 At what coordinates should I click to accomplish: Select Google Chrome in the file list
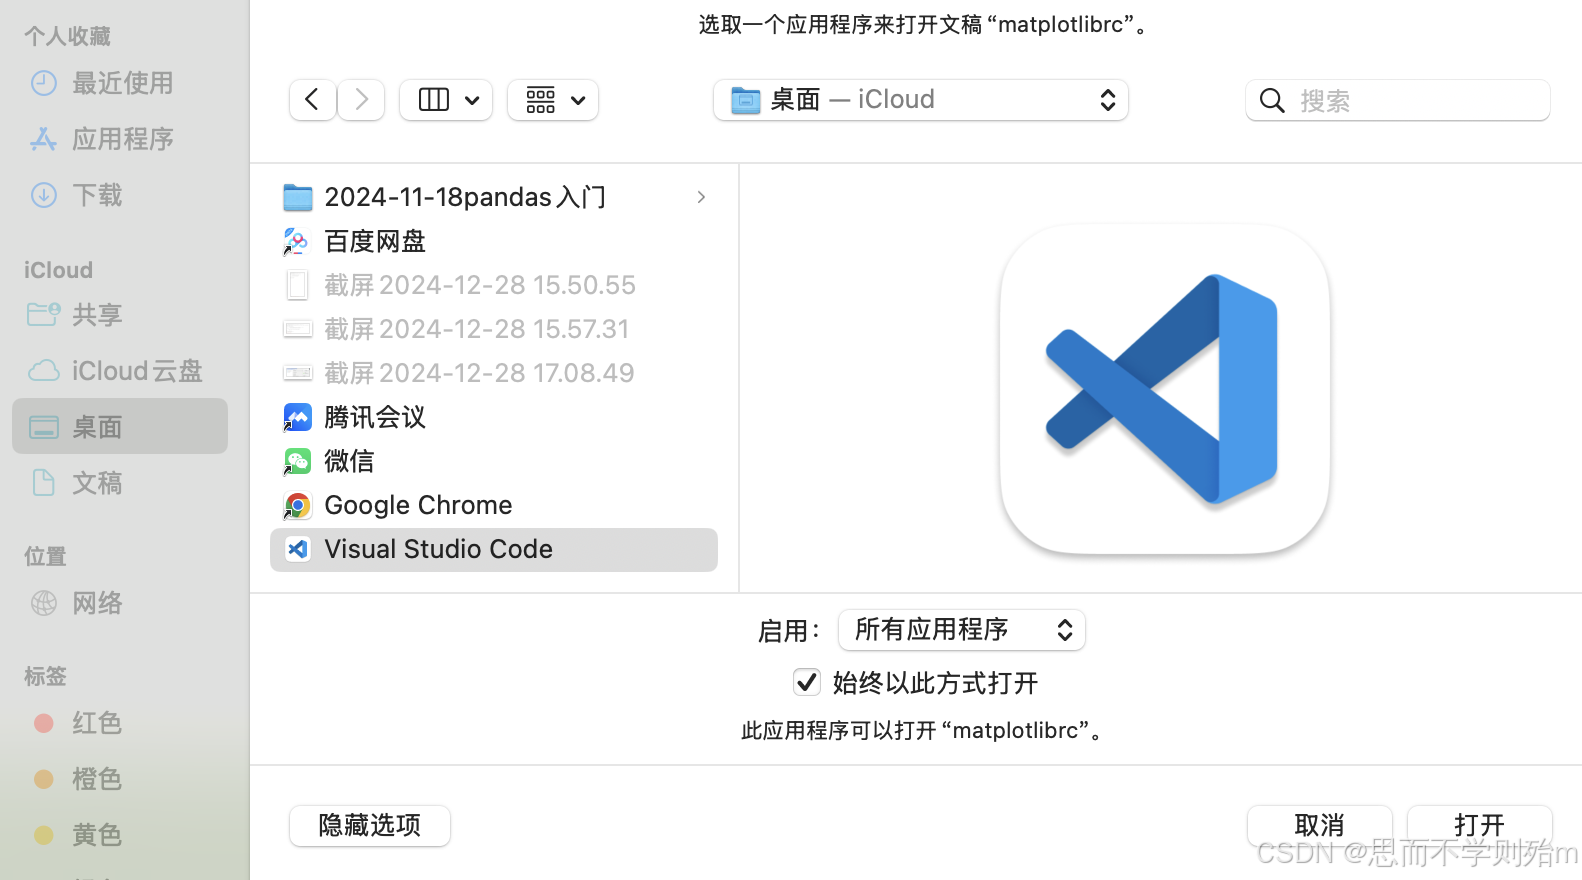pyautogui.click(x=494, y=505)
